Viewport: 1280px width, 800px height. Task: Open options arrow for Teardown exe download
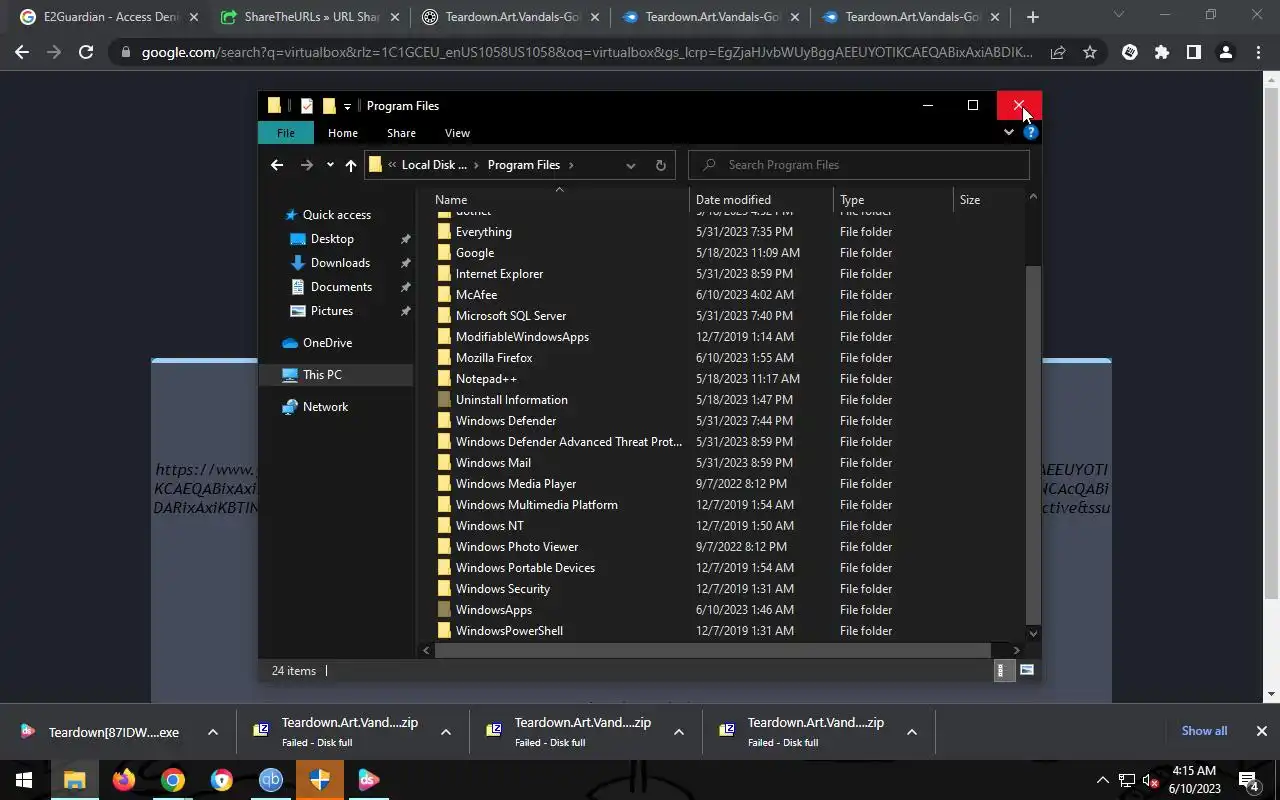pos(213,732)
